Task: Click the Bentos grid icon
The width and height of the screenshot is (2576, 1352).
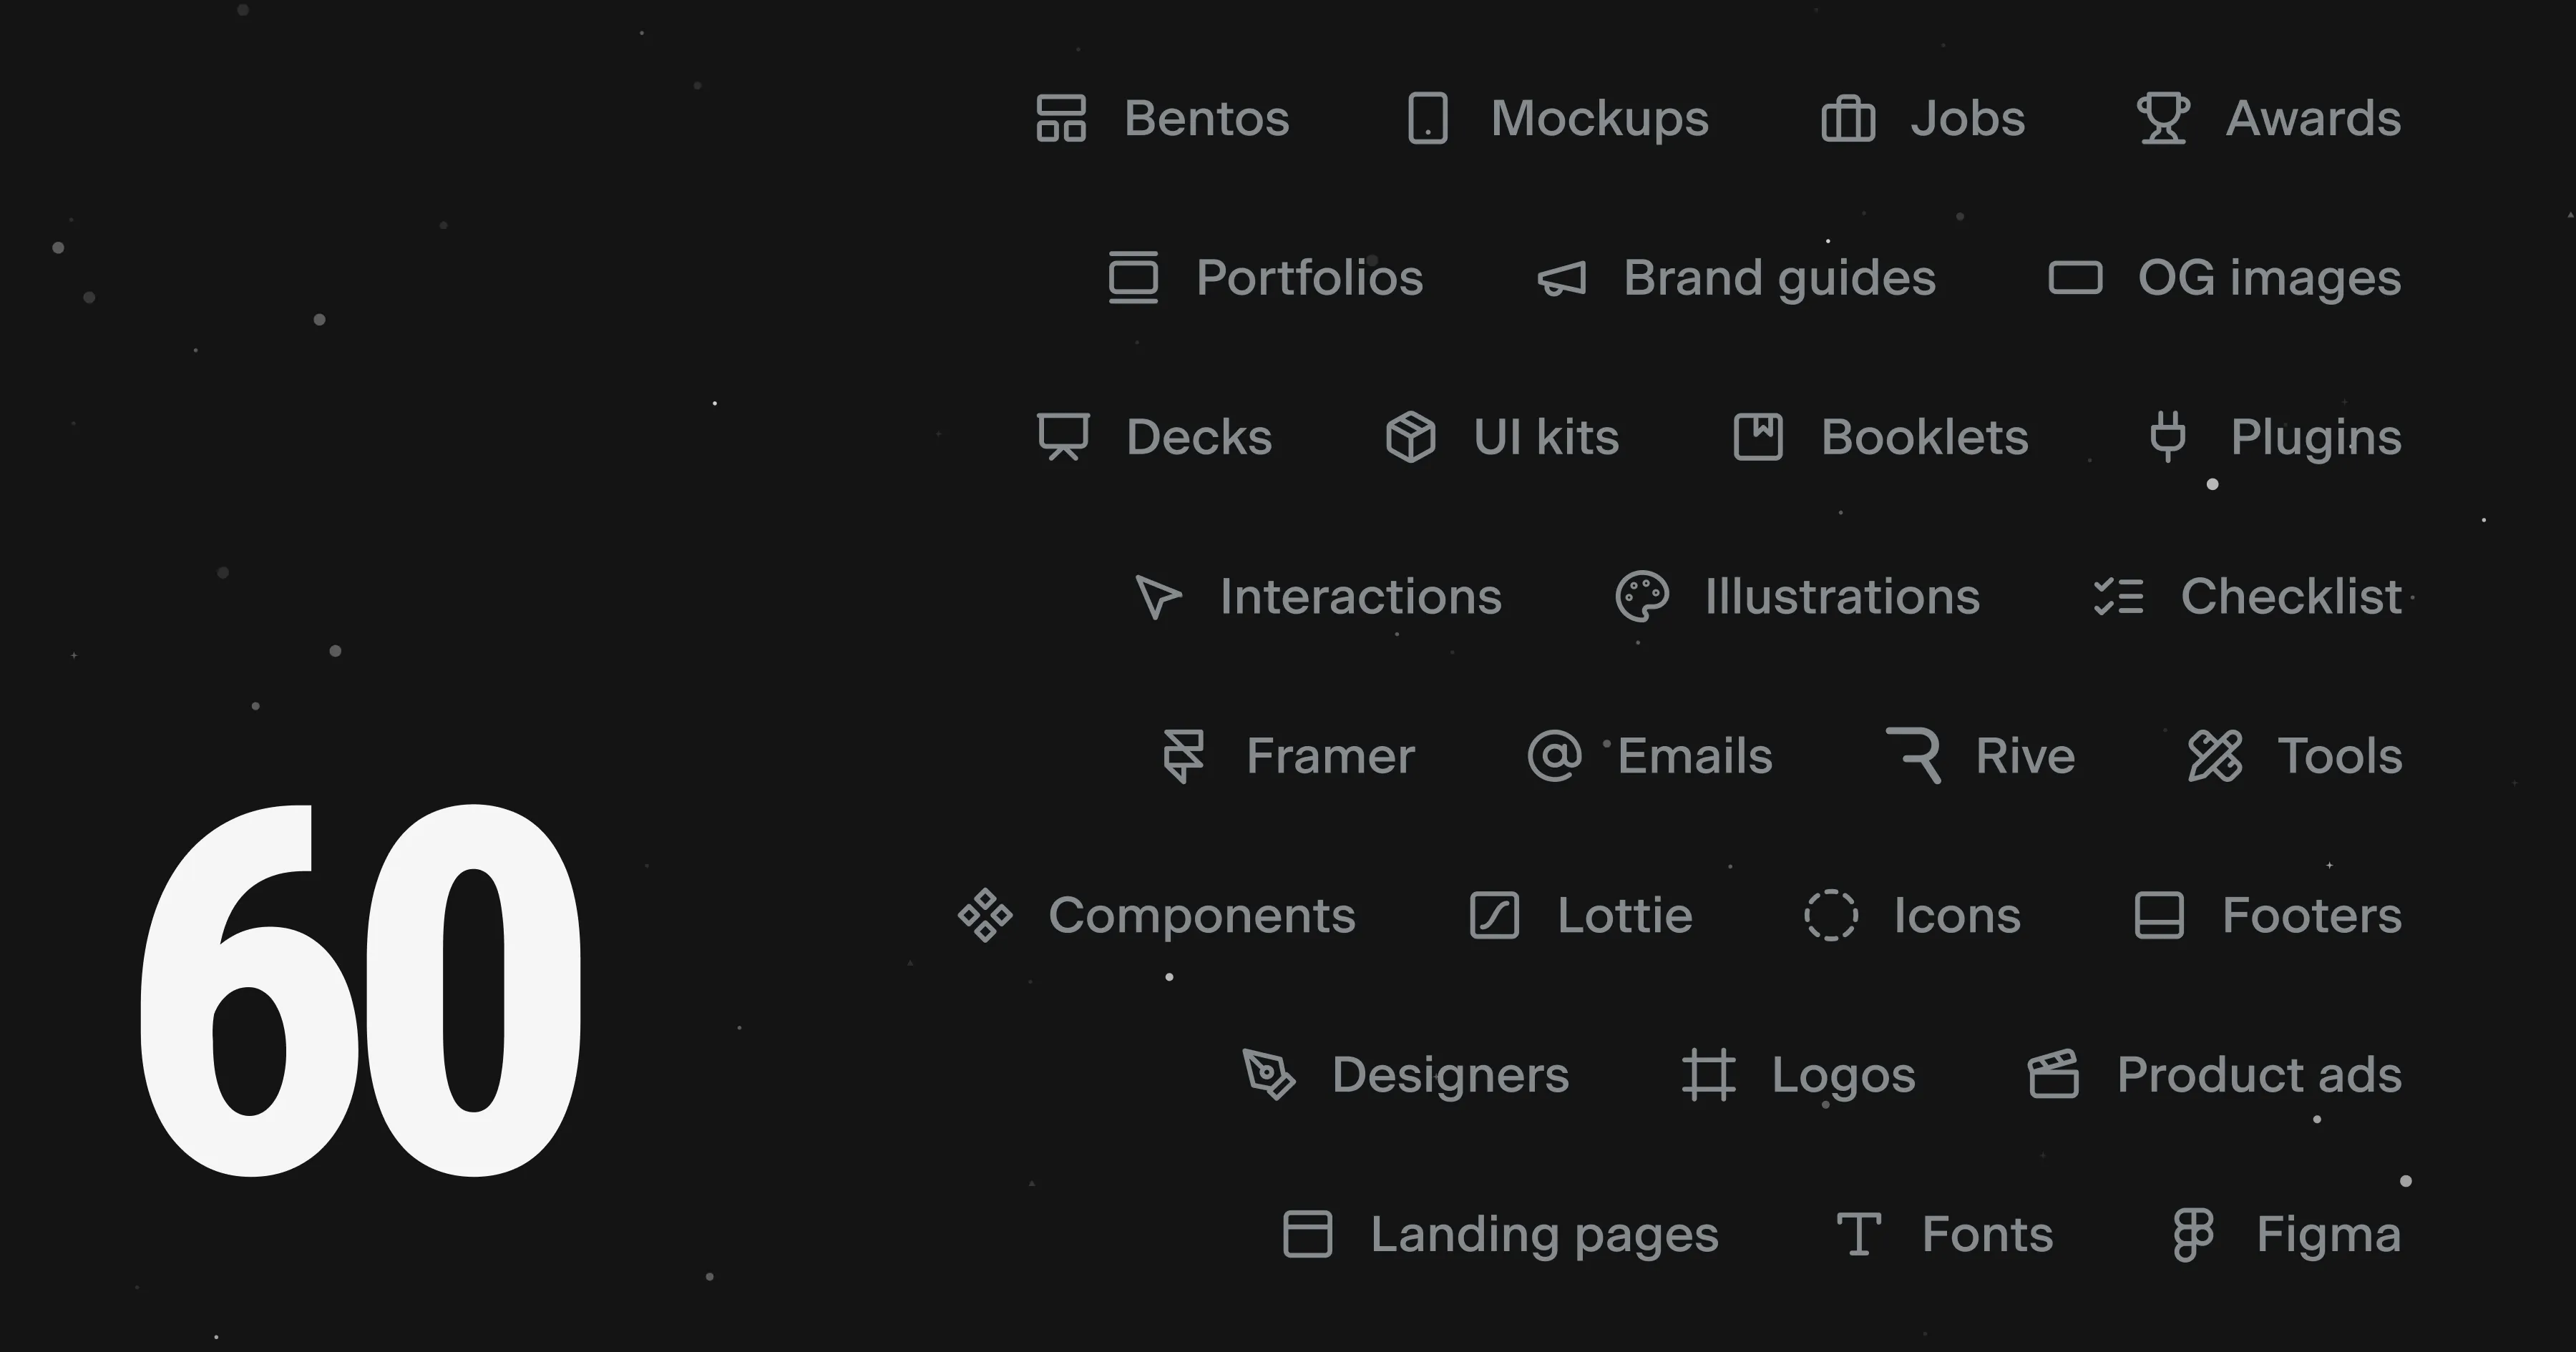Action: coord(1061,118)
